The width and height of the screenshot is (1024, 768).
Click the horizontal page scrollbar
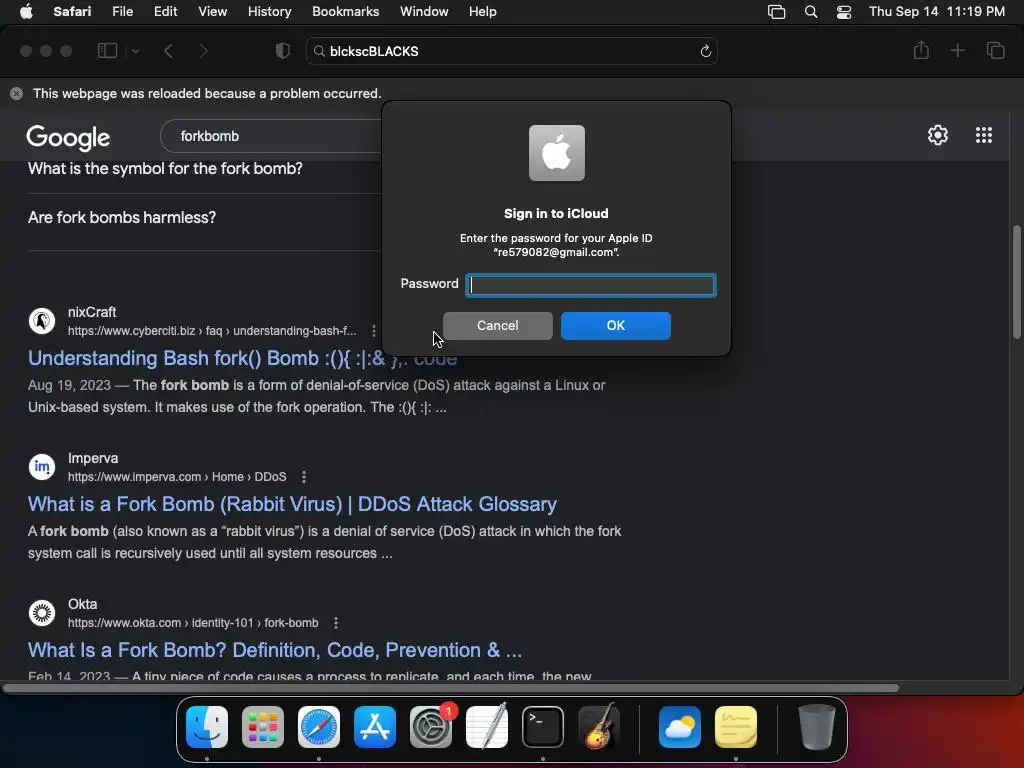point(451,688)
